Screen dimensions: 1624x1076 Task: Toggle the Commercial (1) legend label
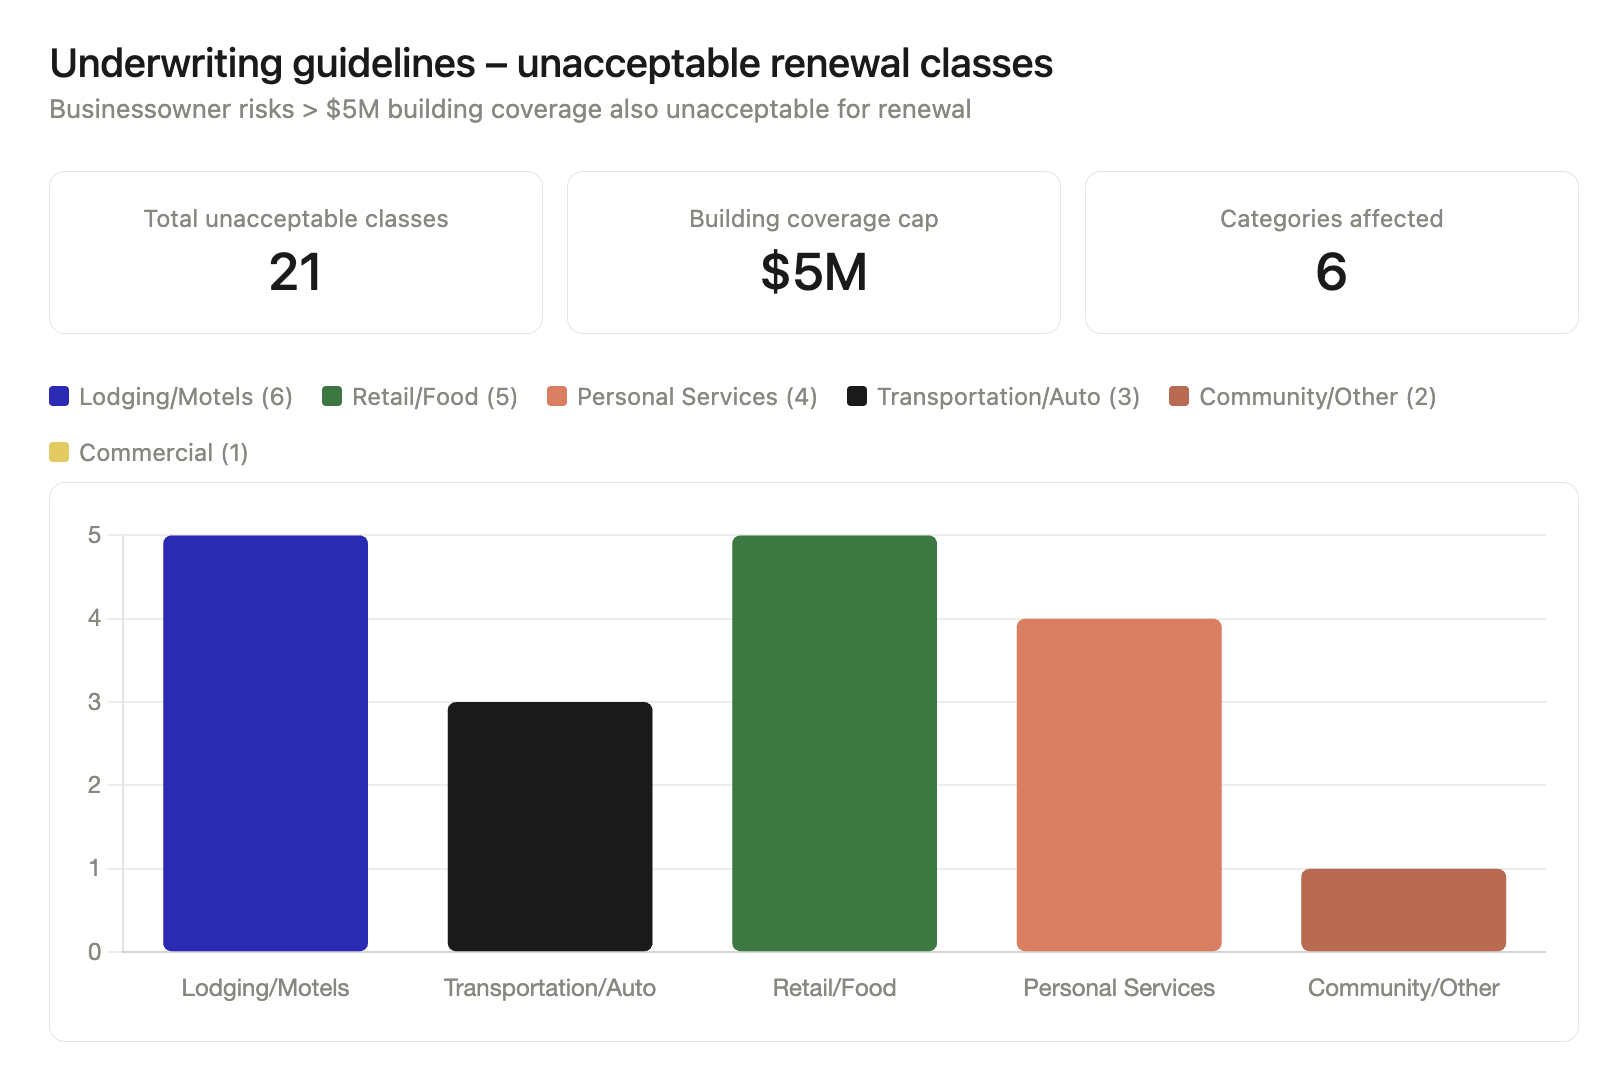[x=163, y=453]
